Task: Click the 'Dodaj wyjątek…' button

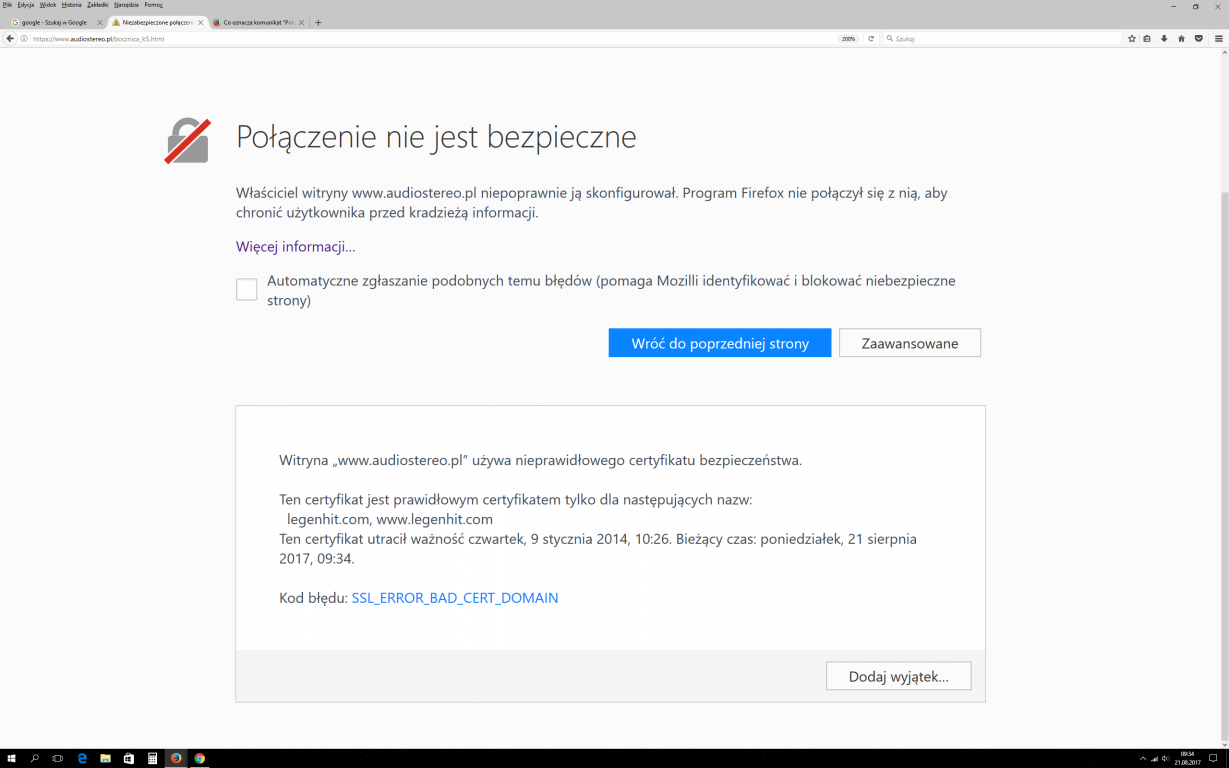Action: (898, 676)
